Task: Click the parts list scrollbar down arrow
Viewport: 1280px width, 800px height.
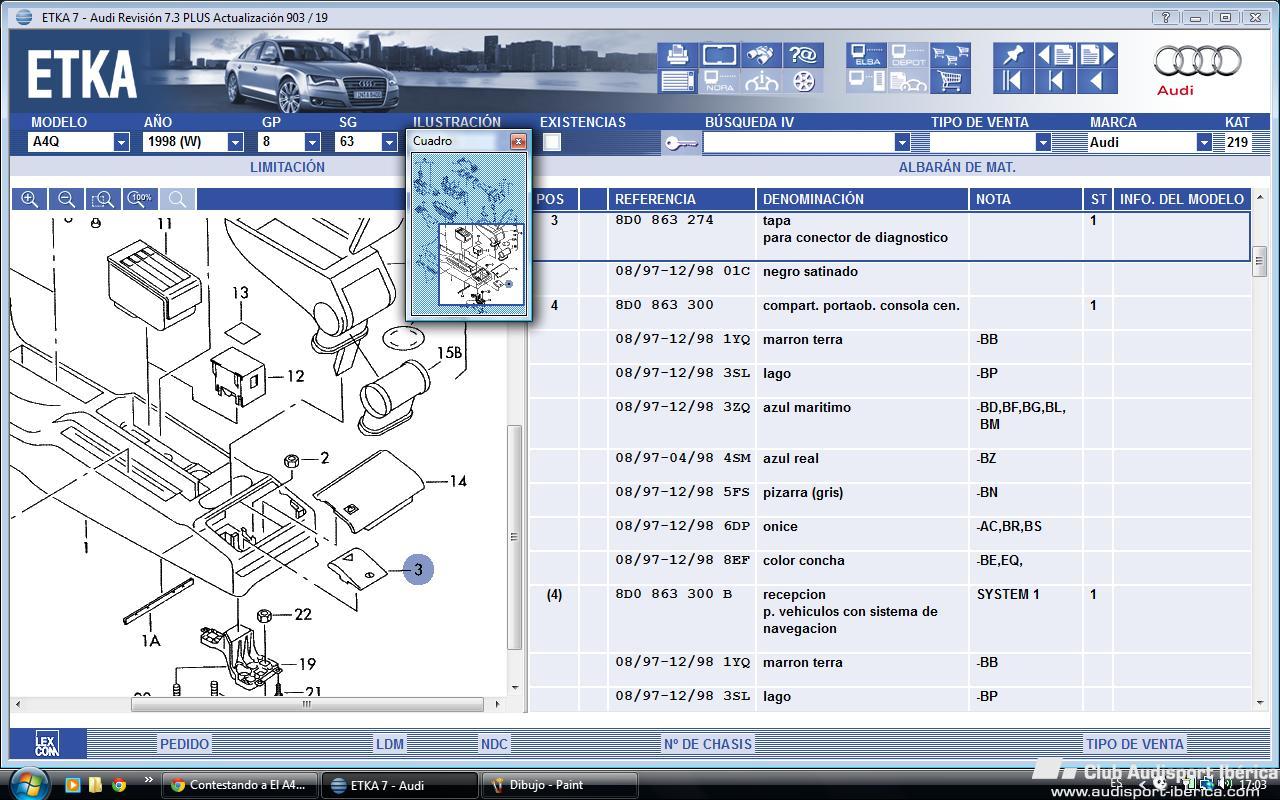Action: (x=1260, y=703)
